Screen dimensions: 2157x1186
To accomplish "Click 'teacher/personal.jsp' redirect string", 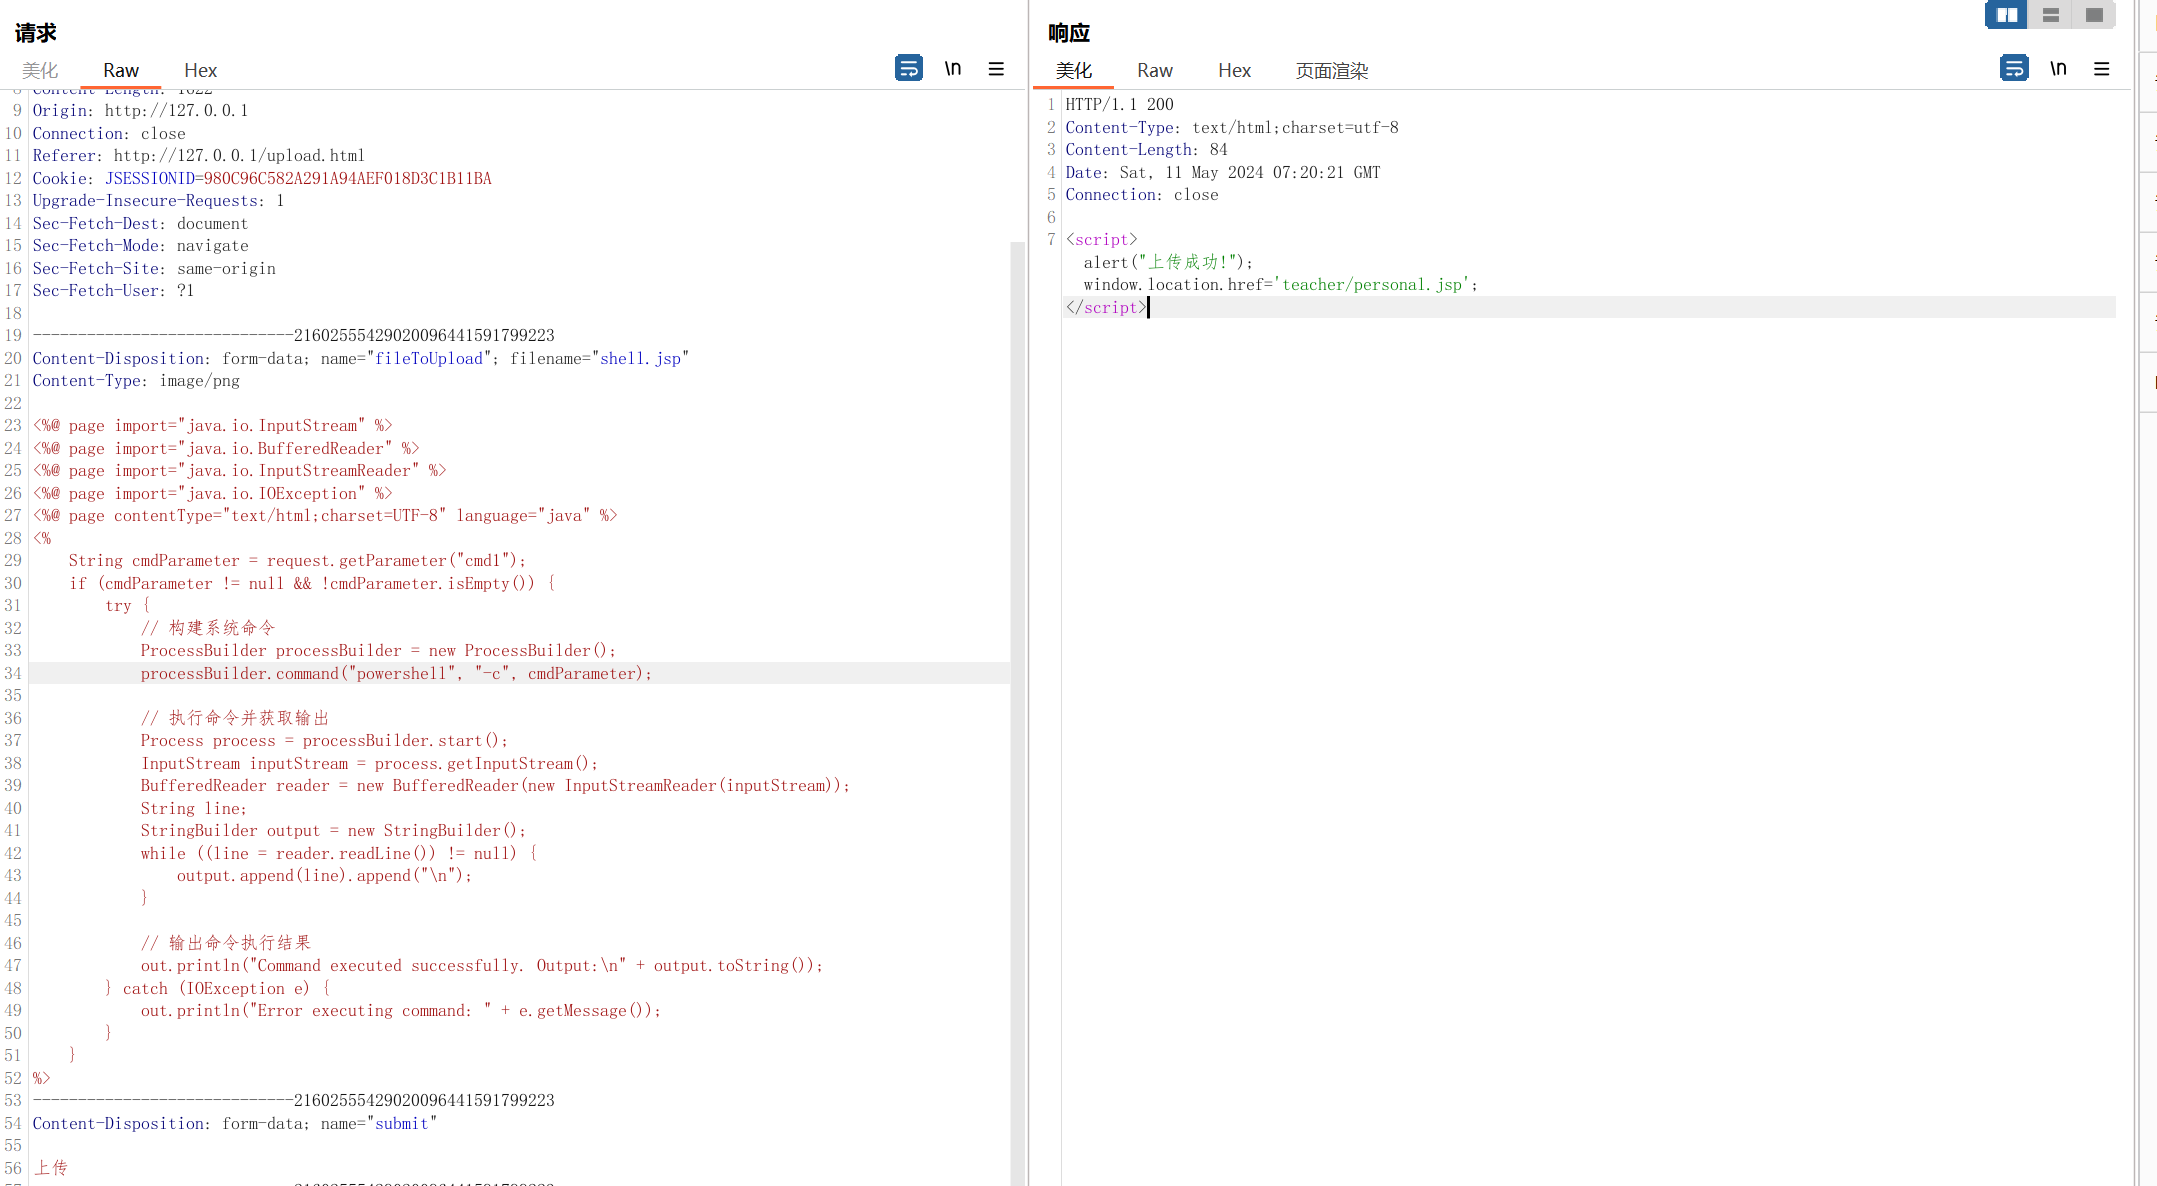I will pyautogui.click(x=1374, y=284).
